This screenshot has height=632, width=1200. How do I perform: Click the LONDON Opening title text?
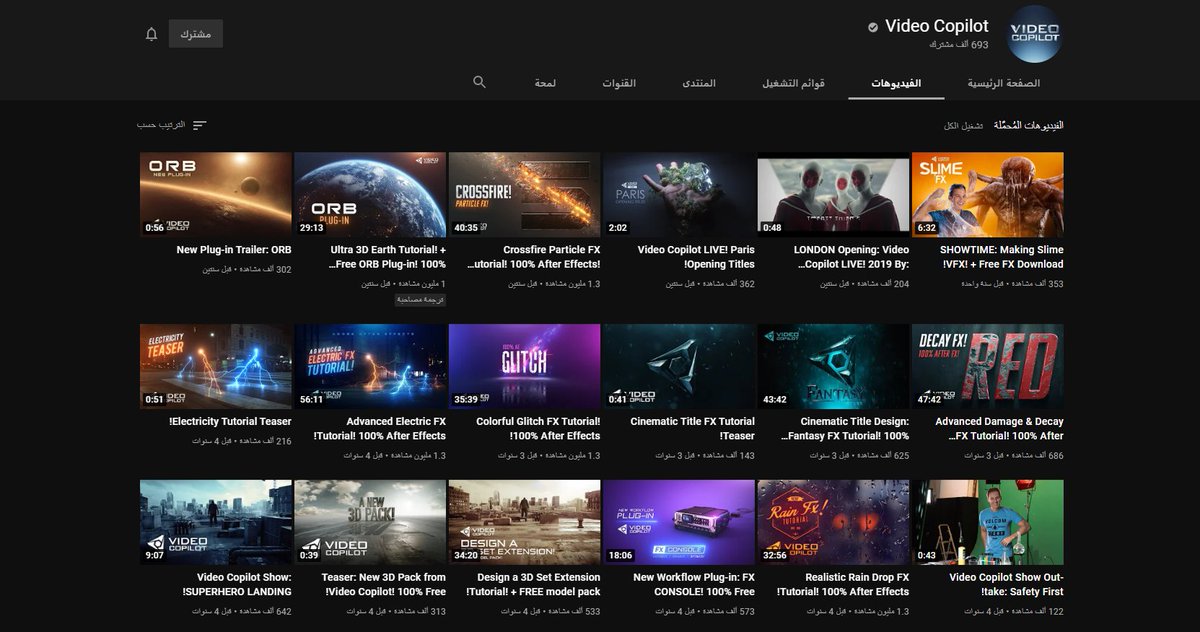[x=852, y=257]
